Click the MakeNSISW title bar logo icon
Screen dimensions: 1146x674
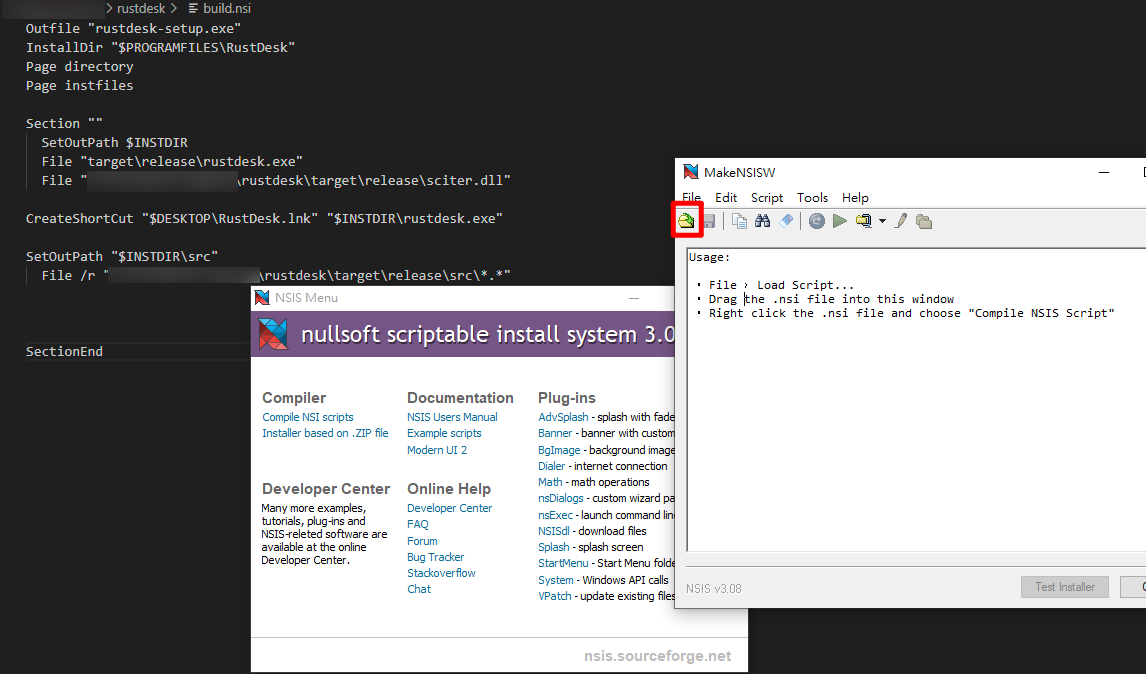tap(691, 172)
